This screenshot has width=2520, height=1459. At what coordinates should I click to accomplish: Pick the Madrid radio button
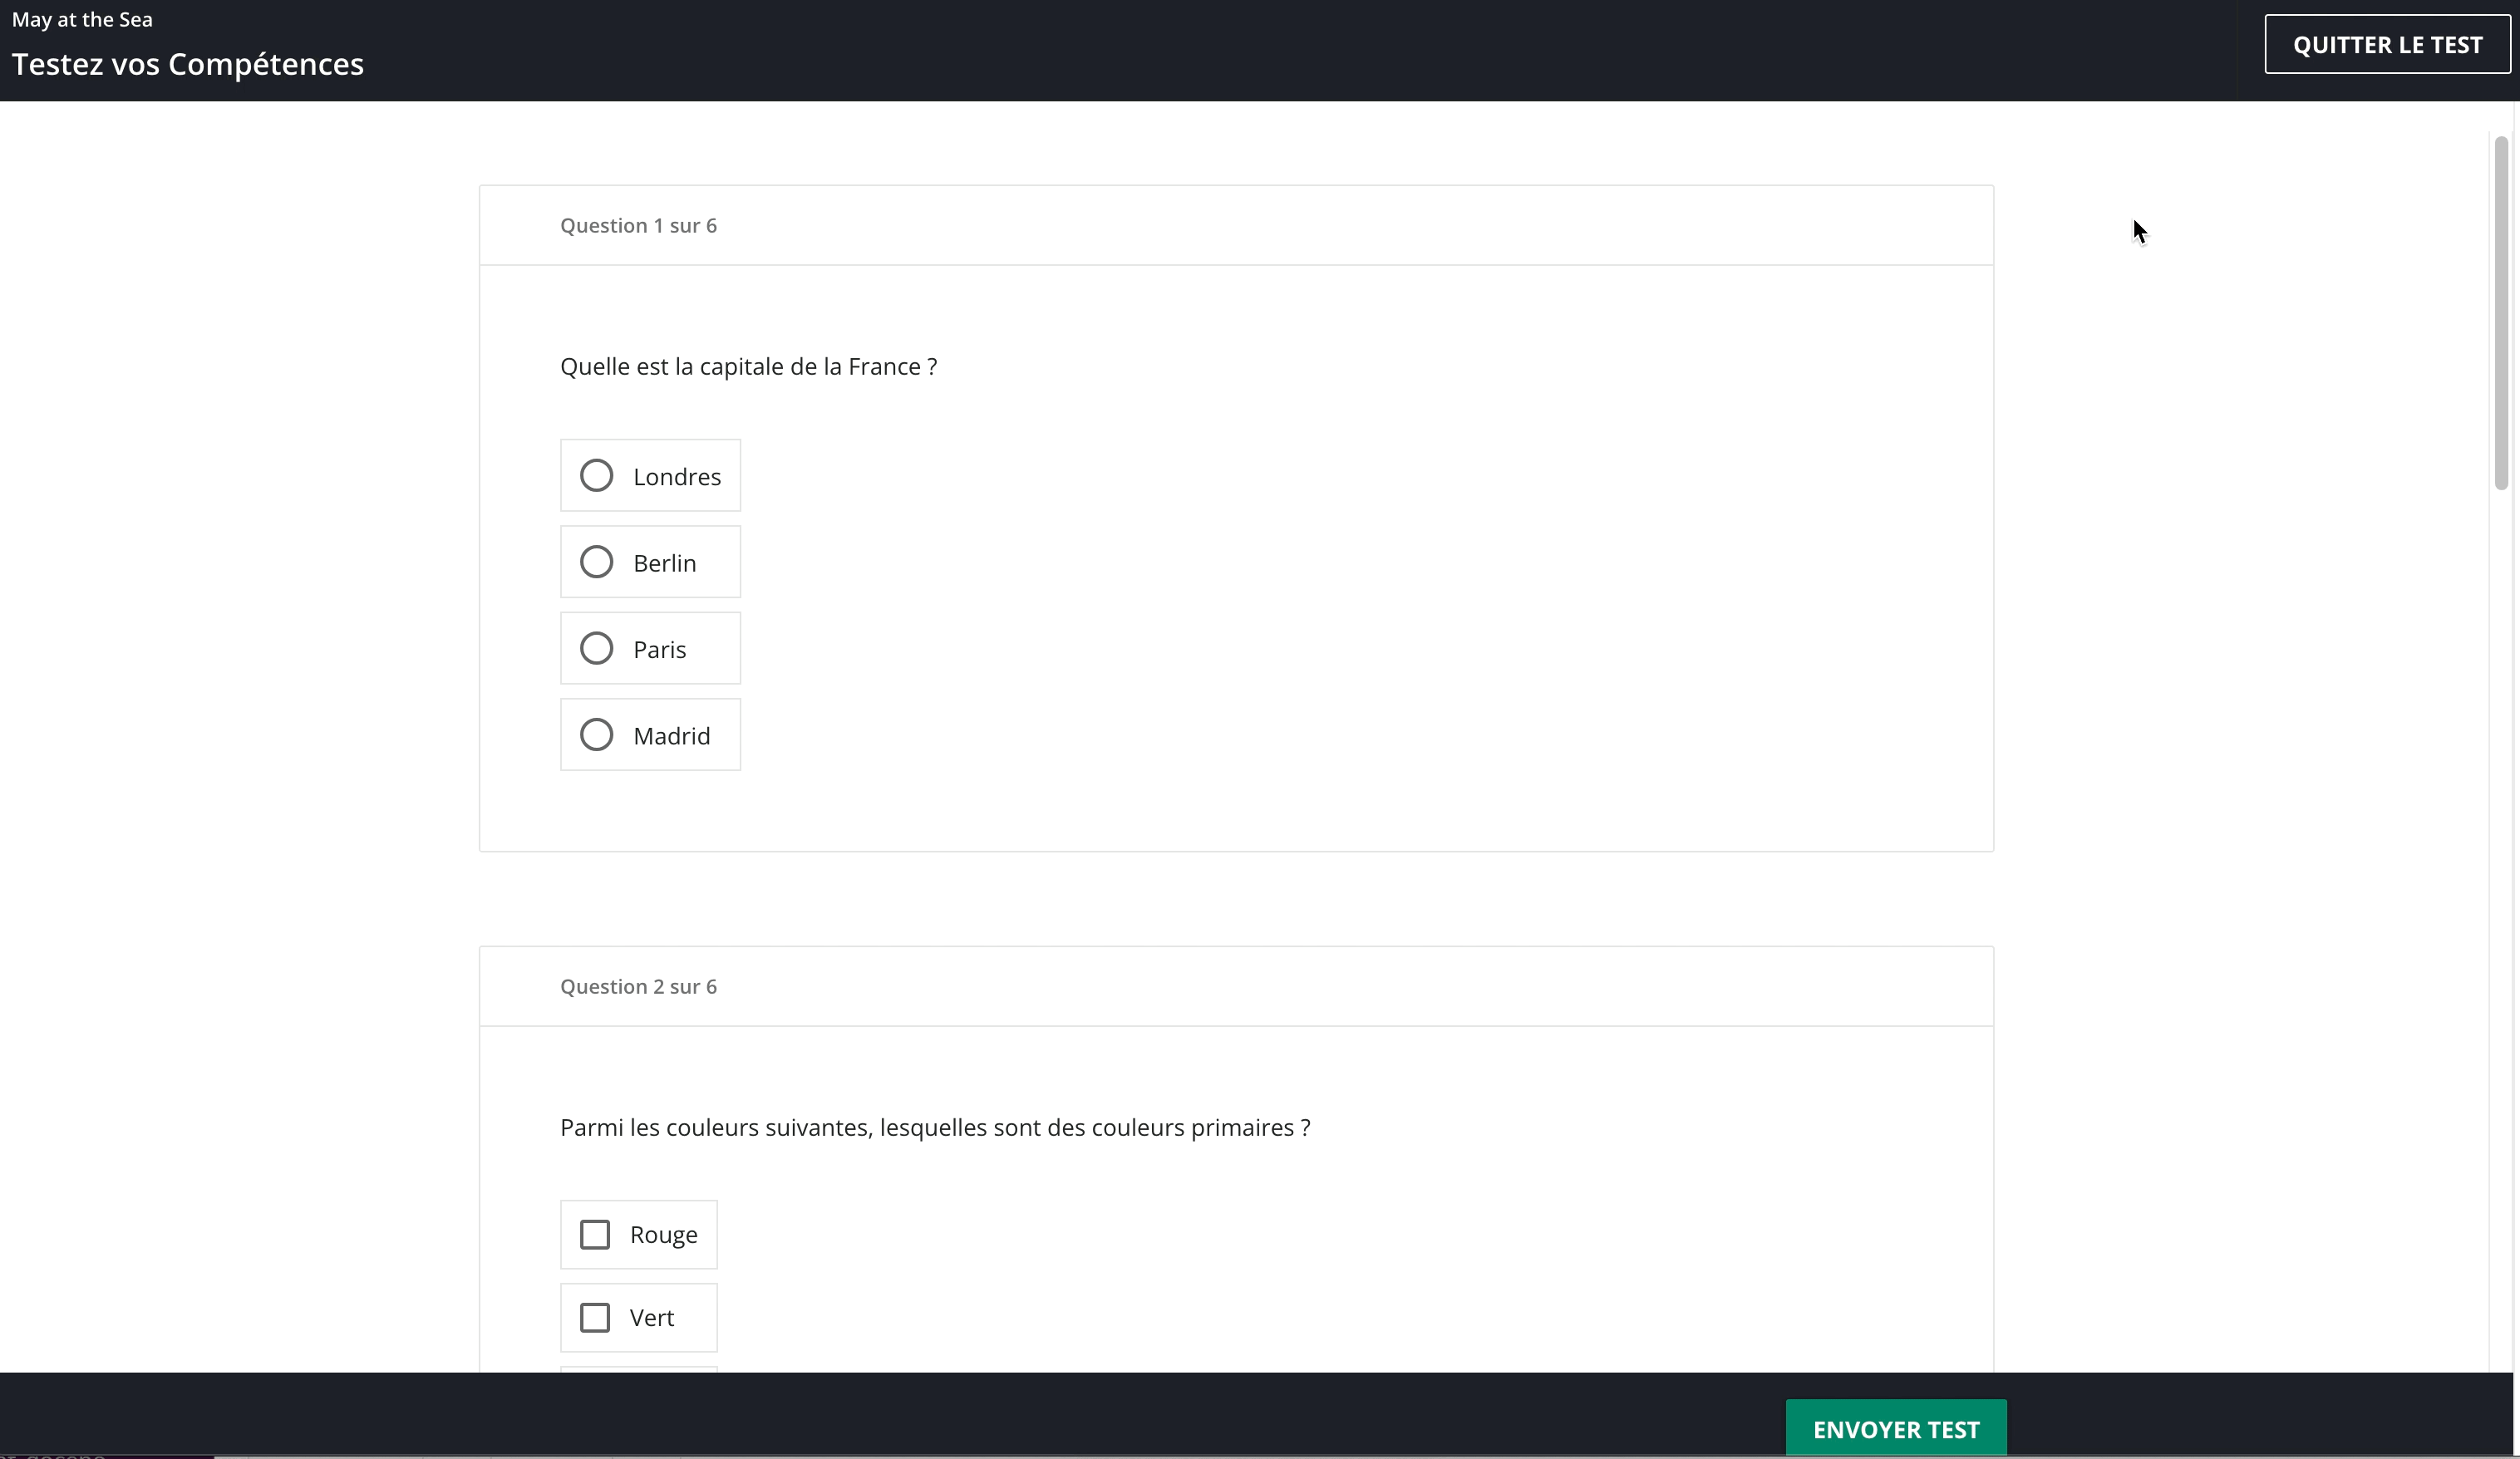596,735
